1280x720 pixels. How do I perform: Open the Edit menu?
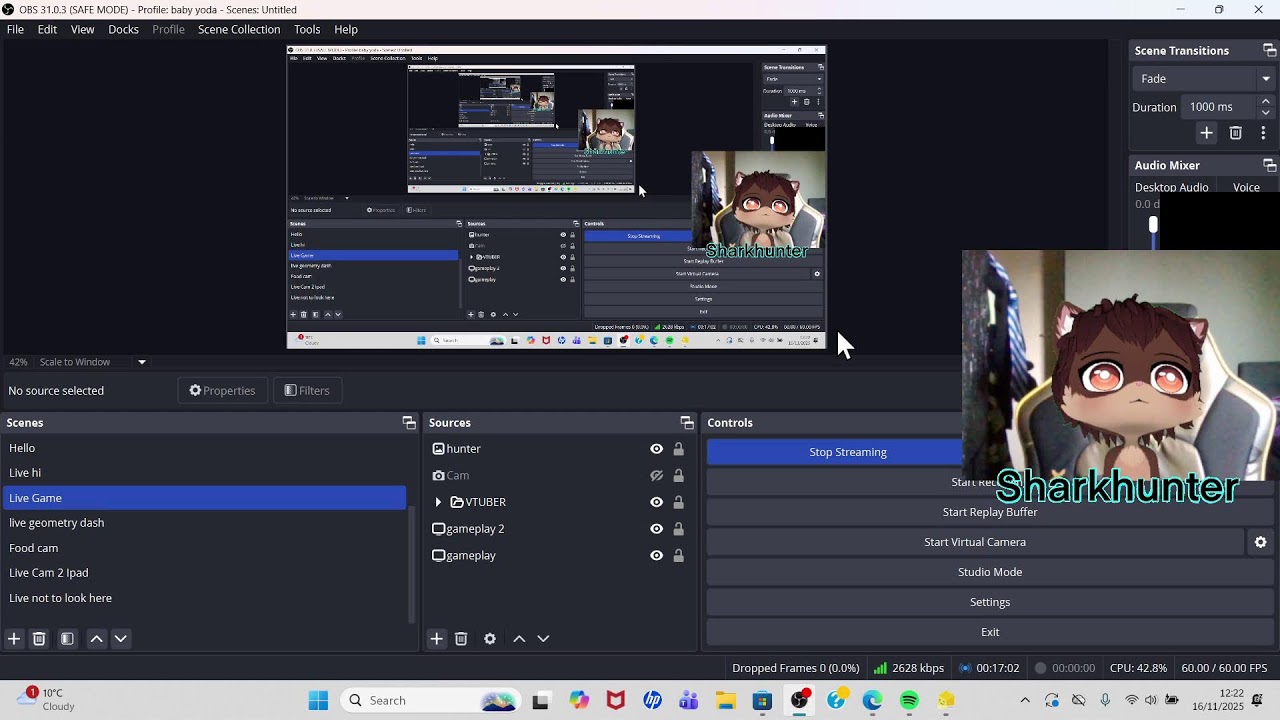click(x=47, y=29)
